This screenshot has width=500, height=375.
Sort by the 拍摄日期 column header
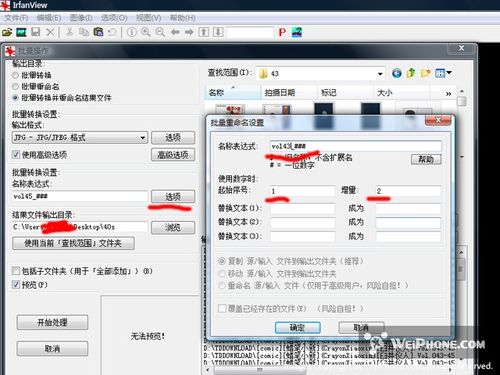pos(289,92)
